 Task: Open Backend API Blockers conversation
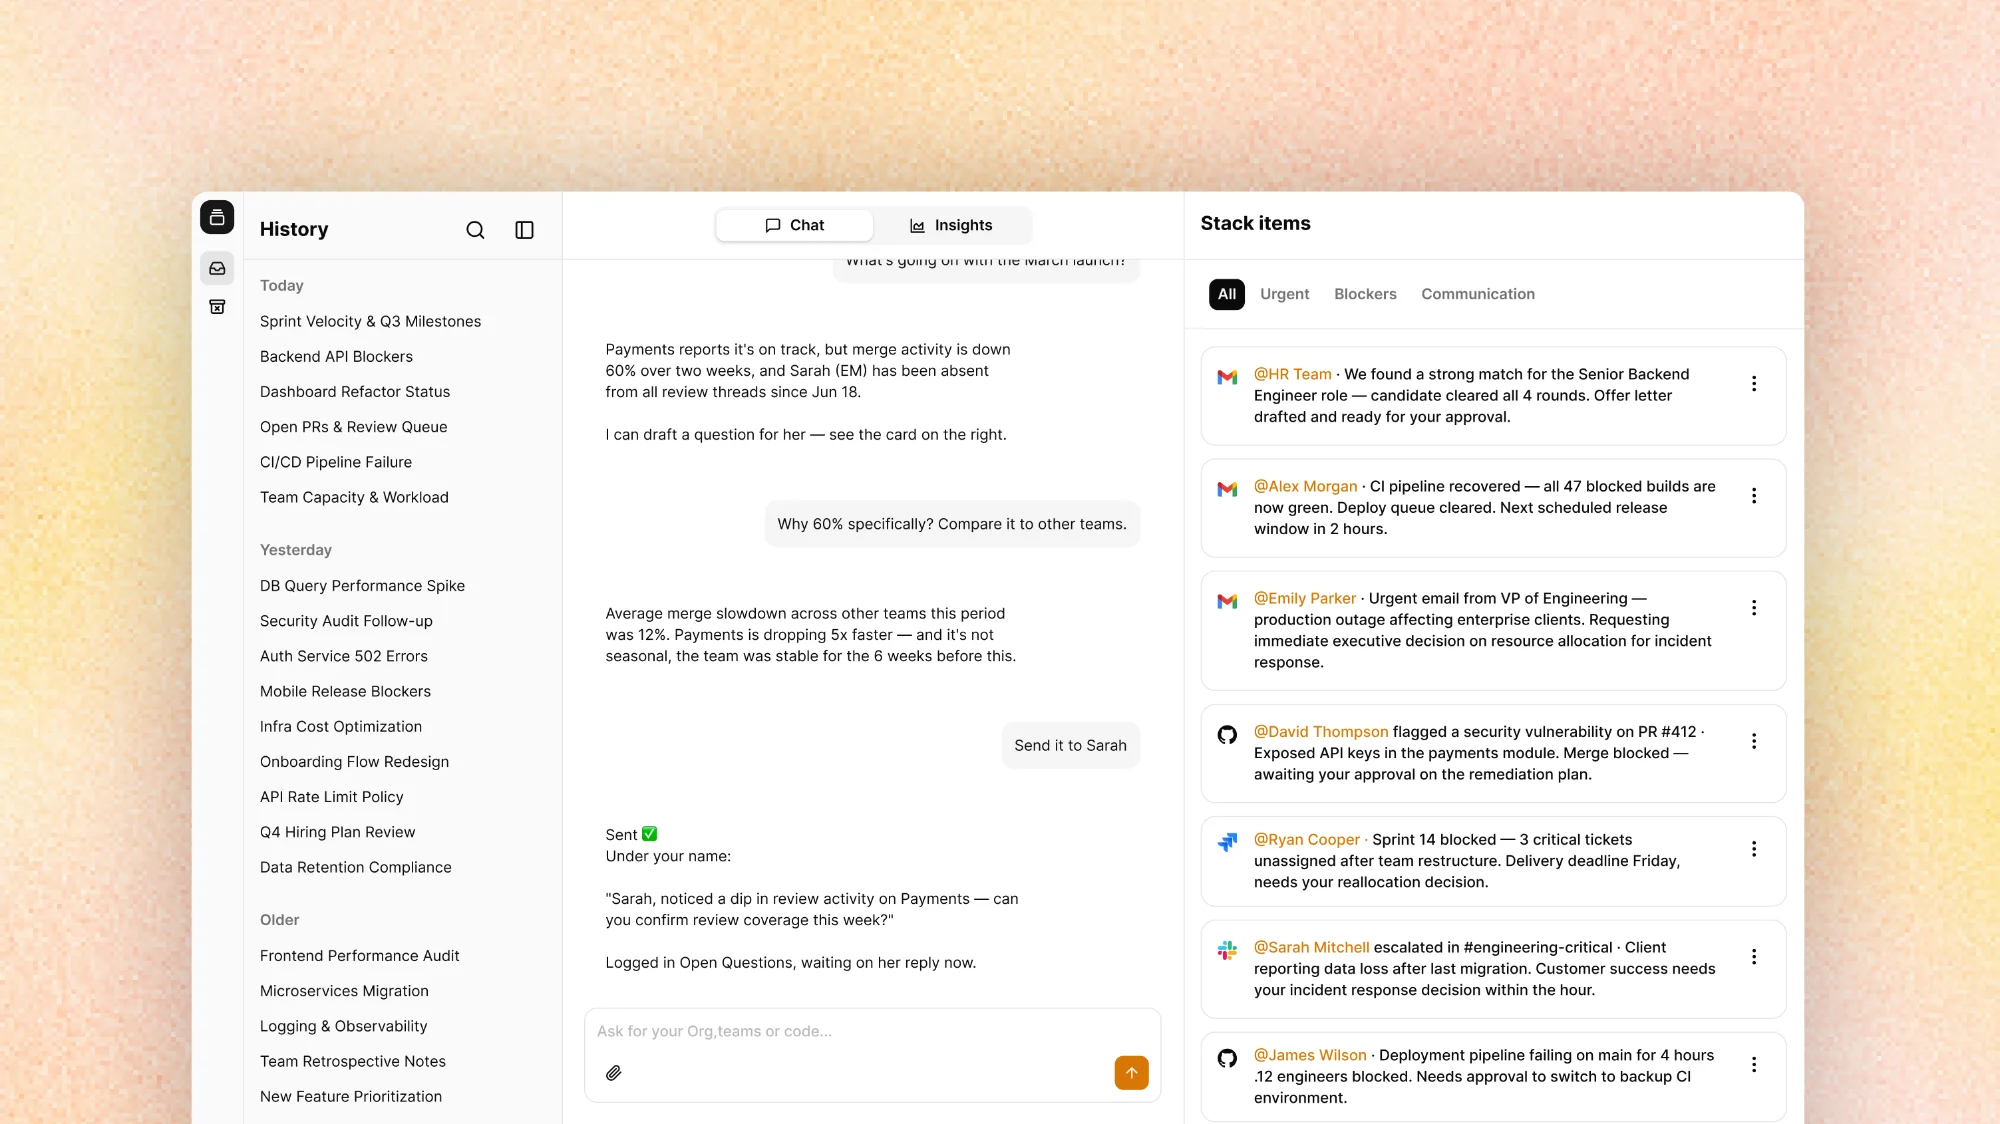coord(336,357)
